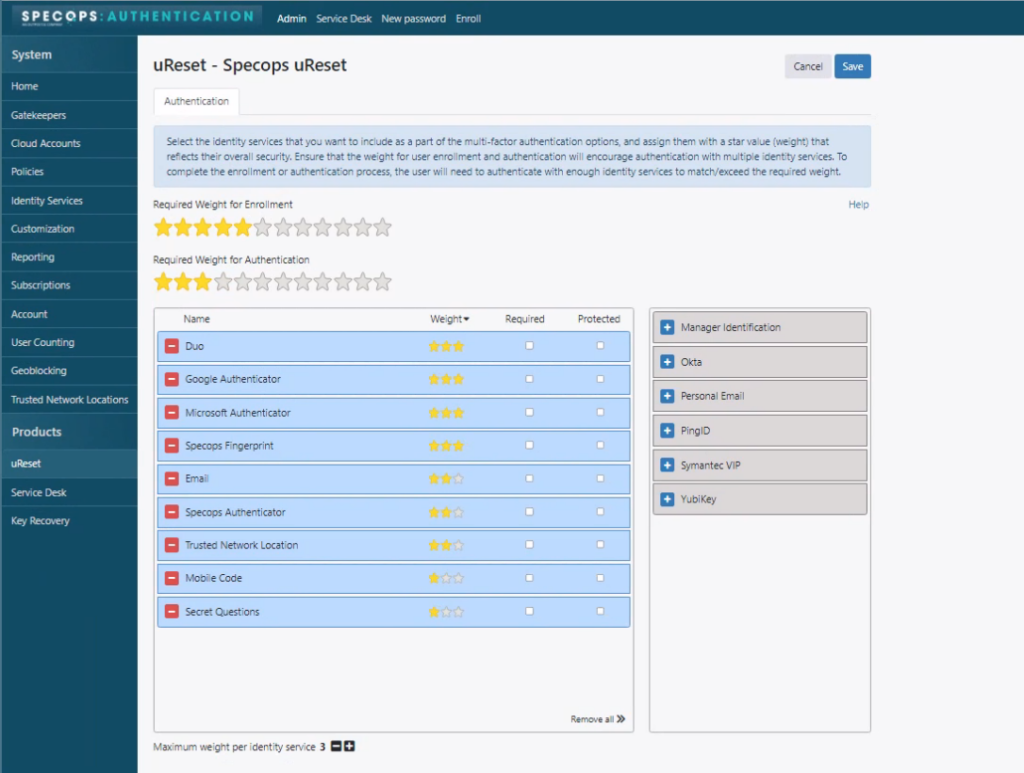Check Protected for Trusted Network Location
The height and width of the screenshot is (773, 1024).
(x=600, y=544)
